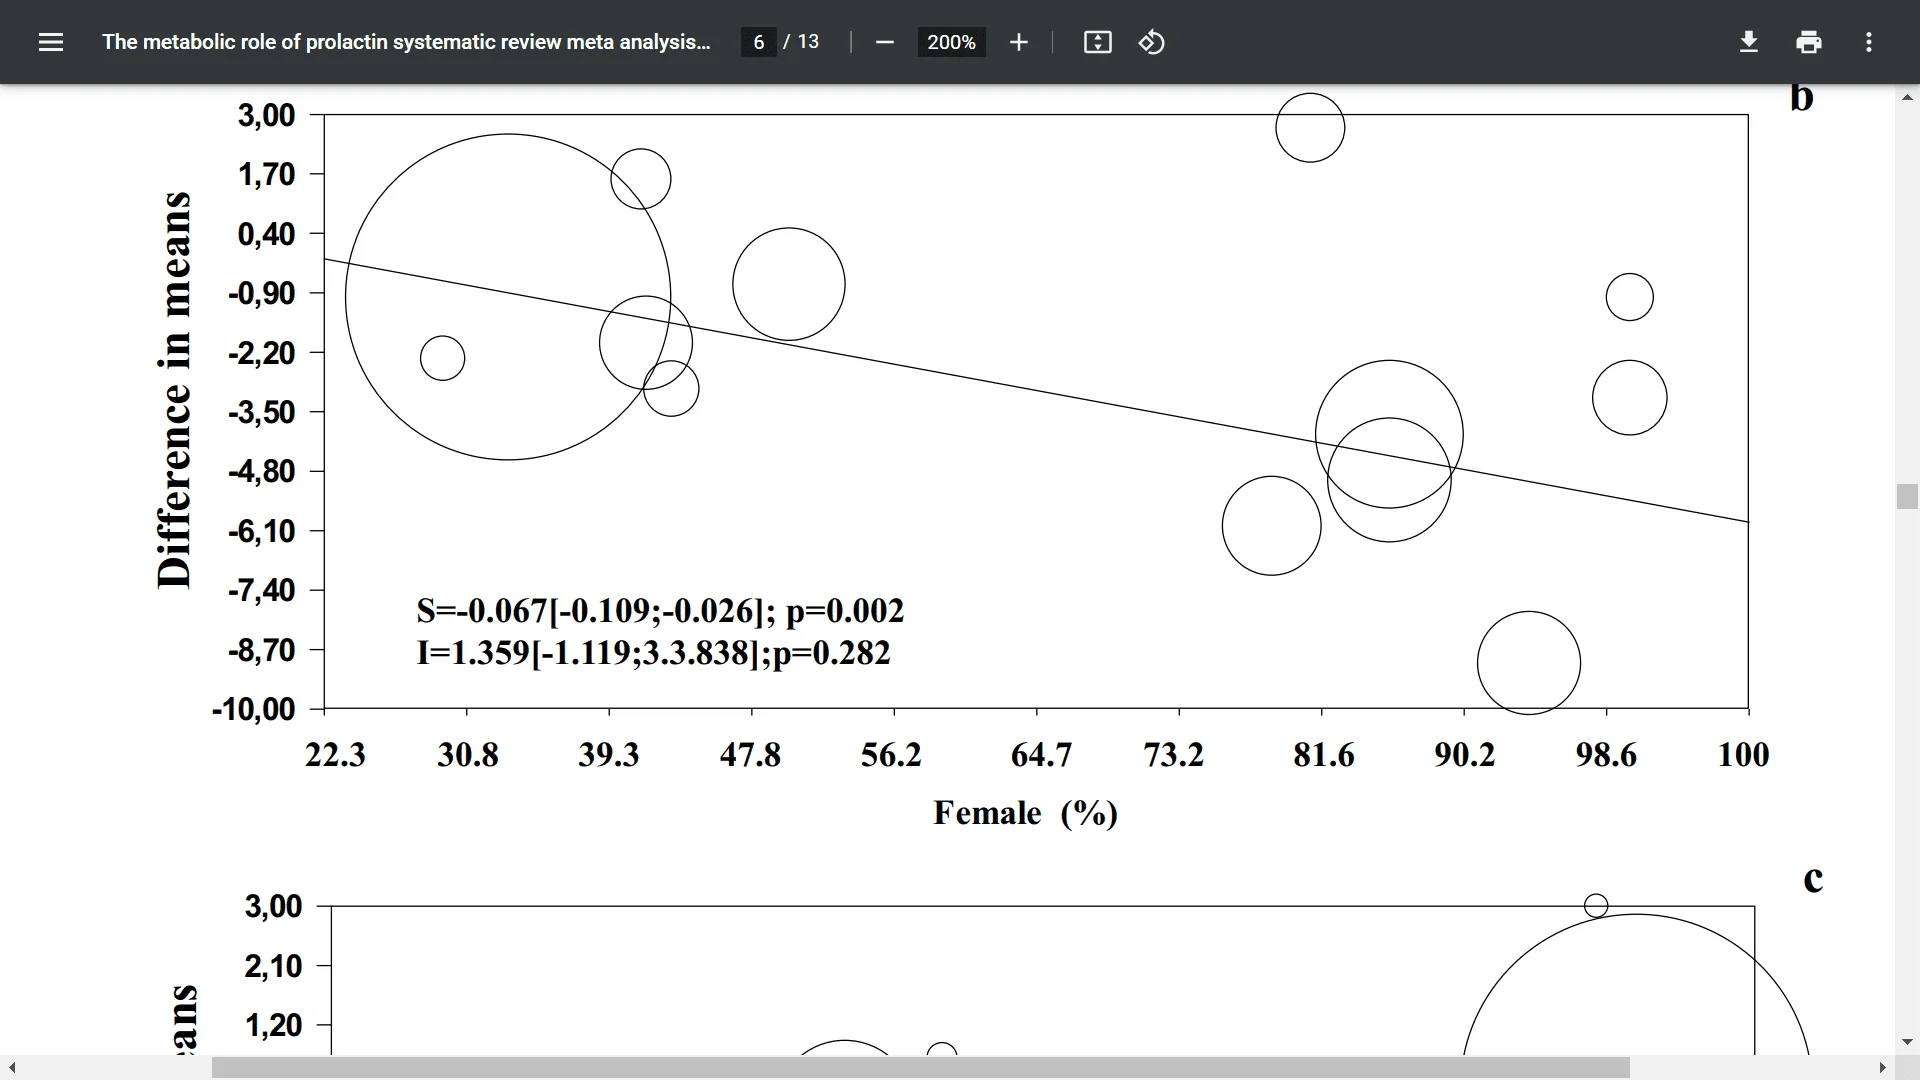Click the document title in the toolbar
The image size is (1920, 1080).
coord(406,42)
